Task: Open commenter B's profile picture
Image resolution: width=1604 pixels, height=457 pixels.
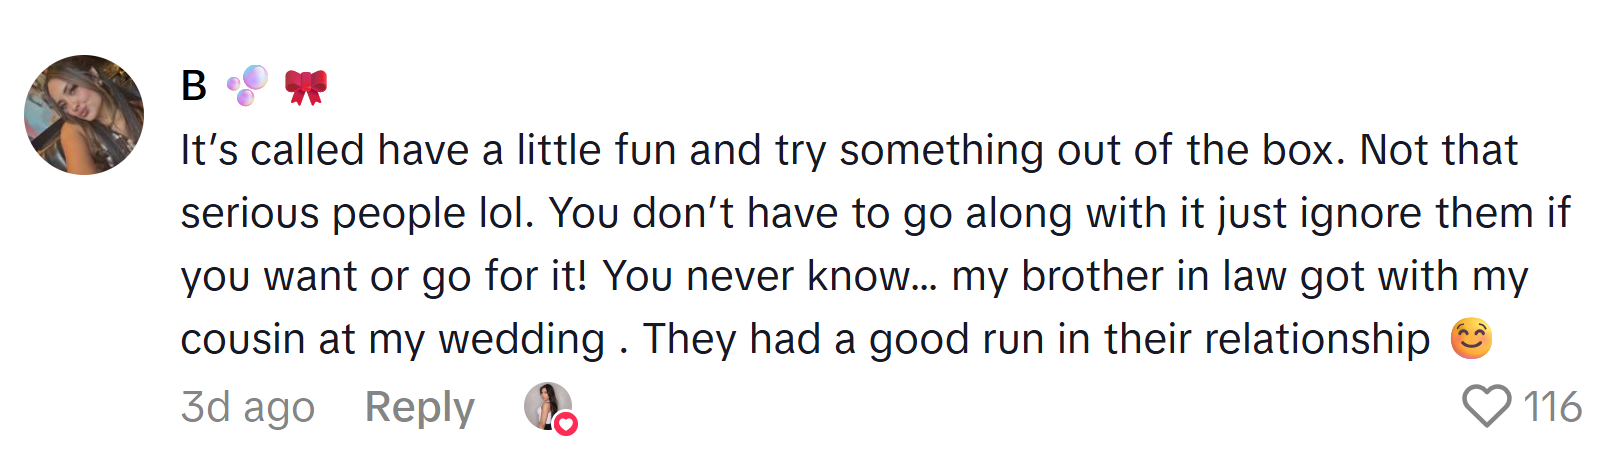Action: [84, 115]
